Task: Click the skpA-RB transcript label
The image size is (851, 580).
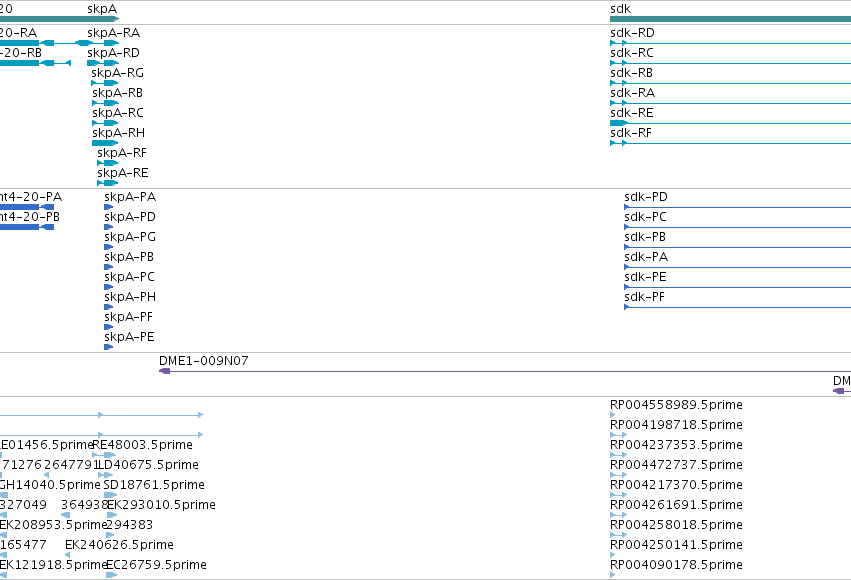Action: (117, 93)
